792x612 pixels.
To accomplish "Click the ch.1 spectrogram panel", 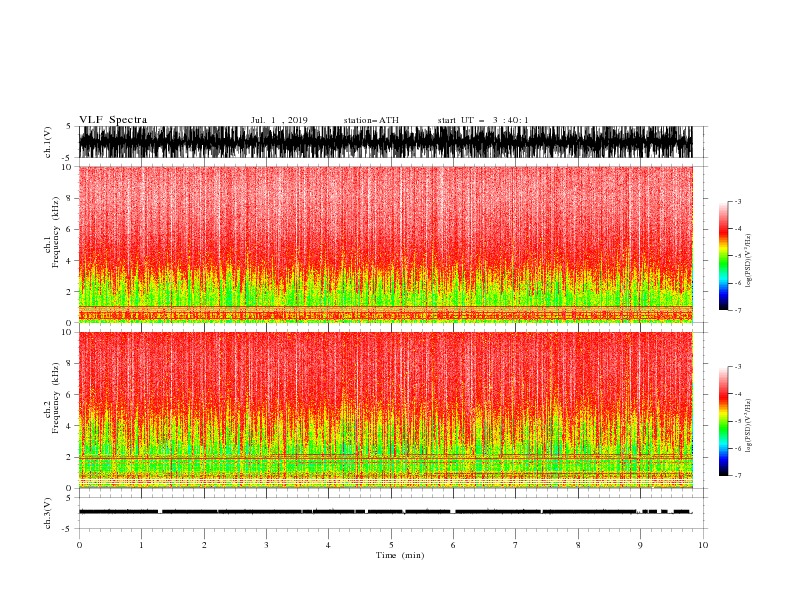I will click(x=385, y=244).
